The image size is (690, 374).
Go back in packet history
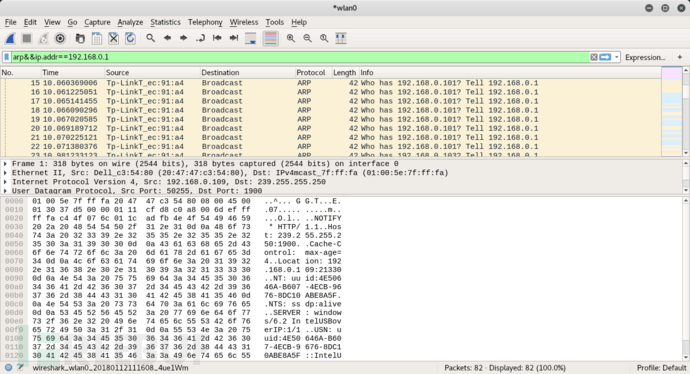point(167,38)
